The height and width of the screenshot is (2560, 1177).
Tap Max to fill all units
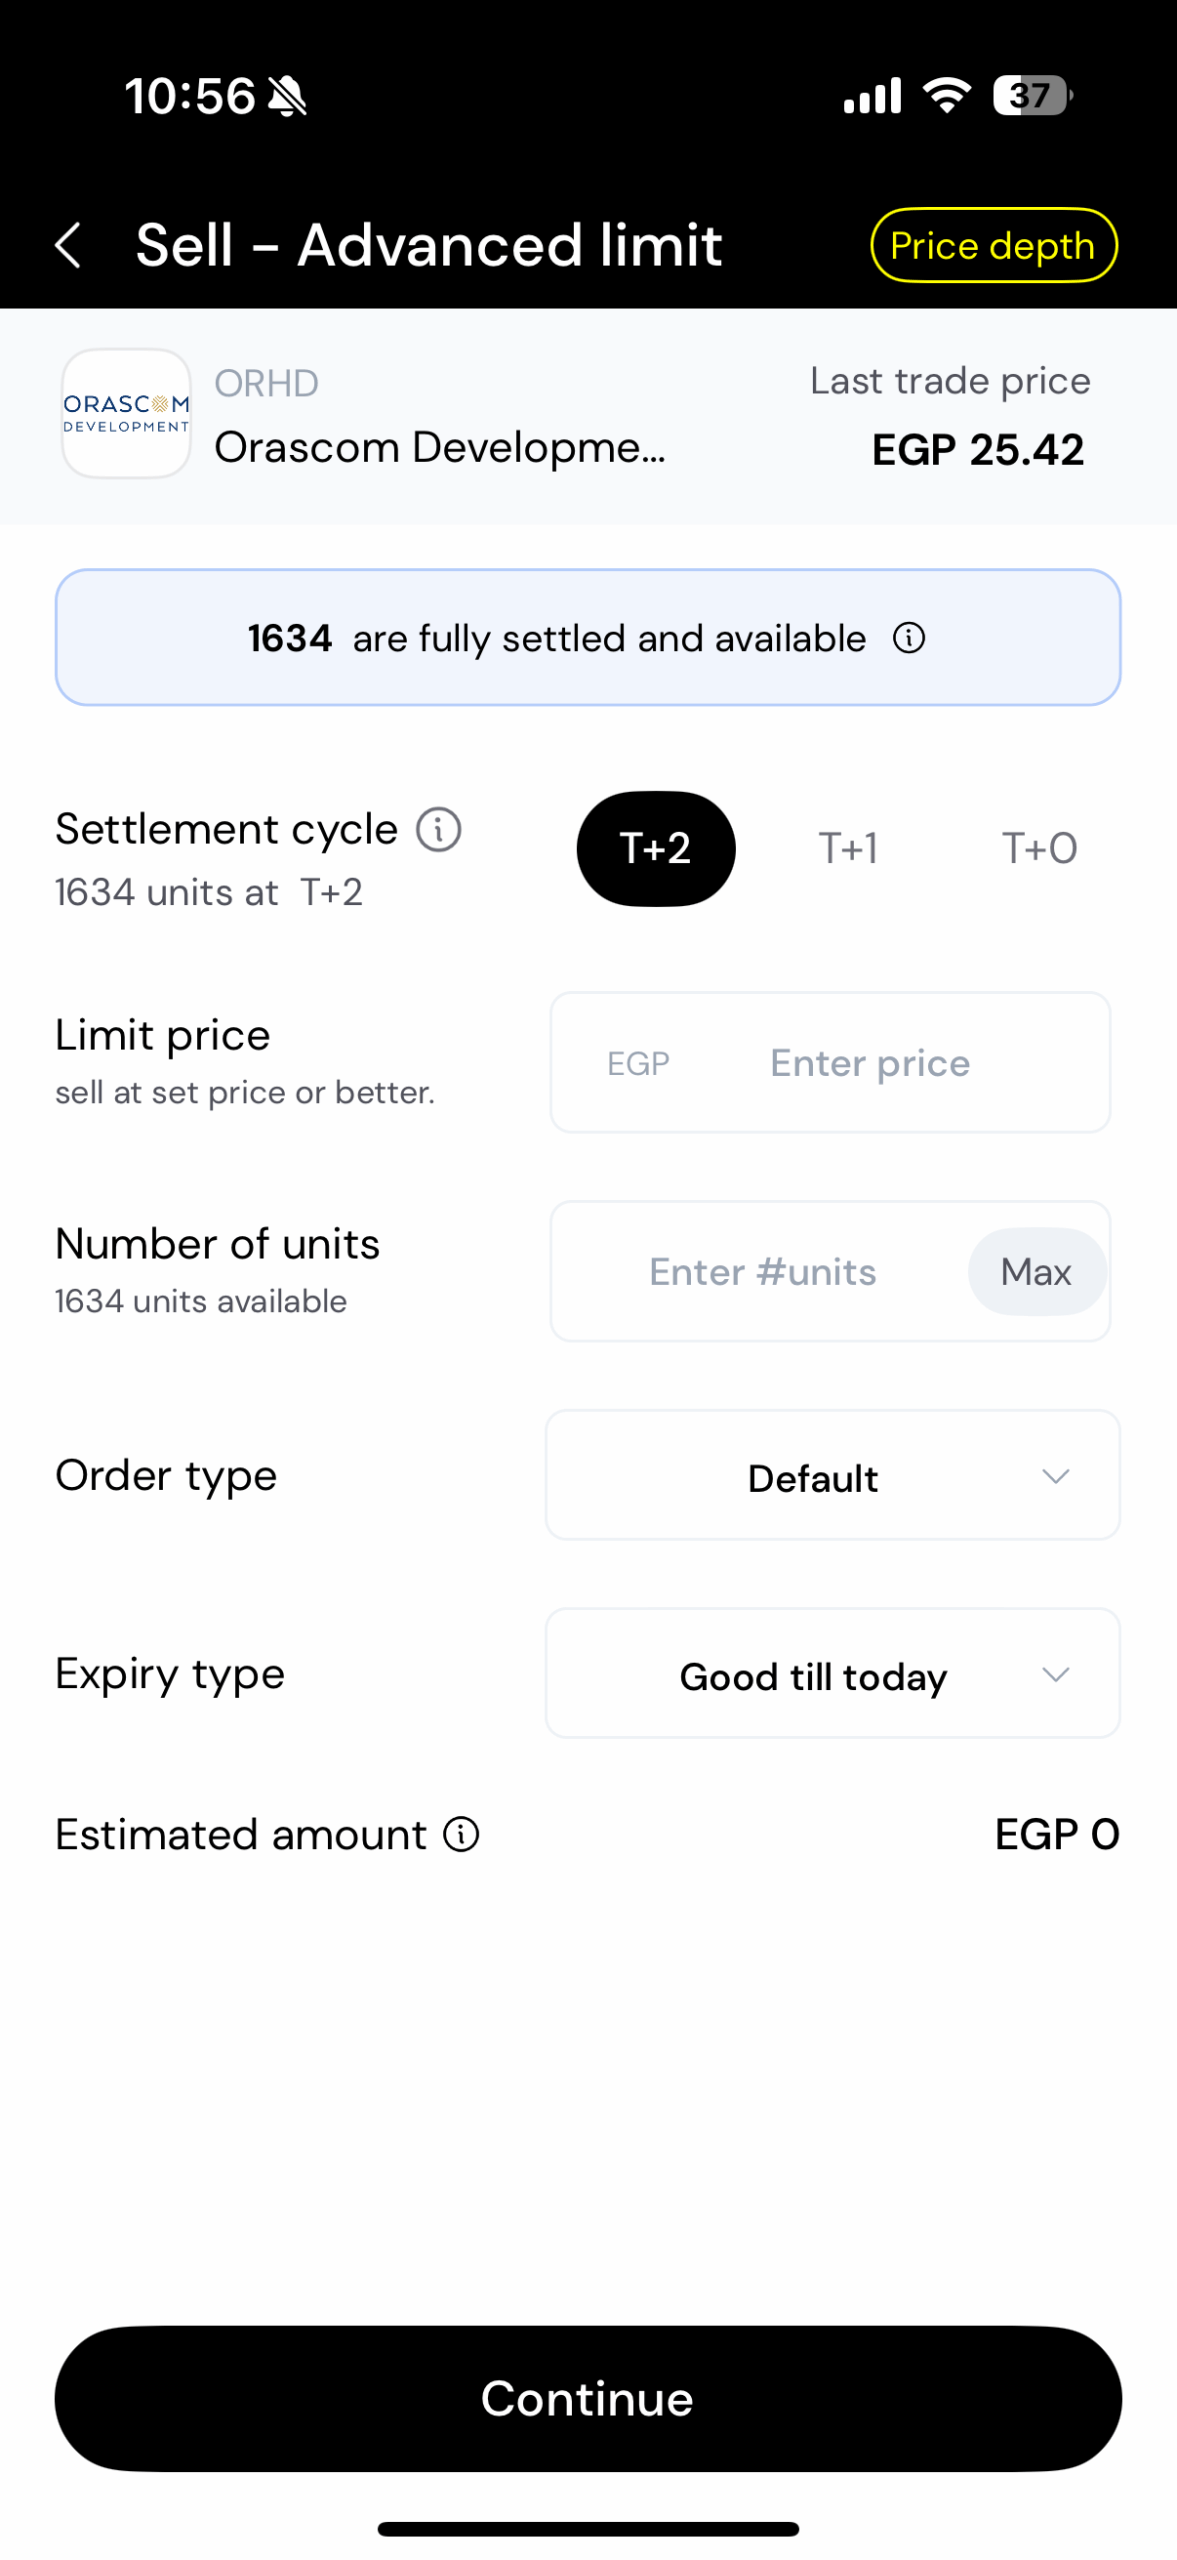(x=1035, y=1271)
